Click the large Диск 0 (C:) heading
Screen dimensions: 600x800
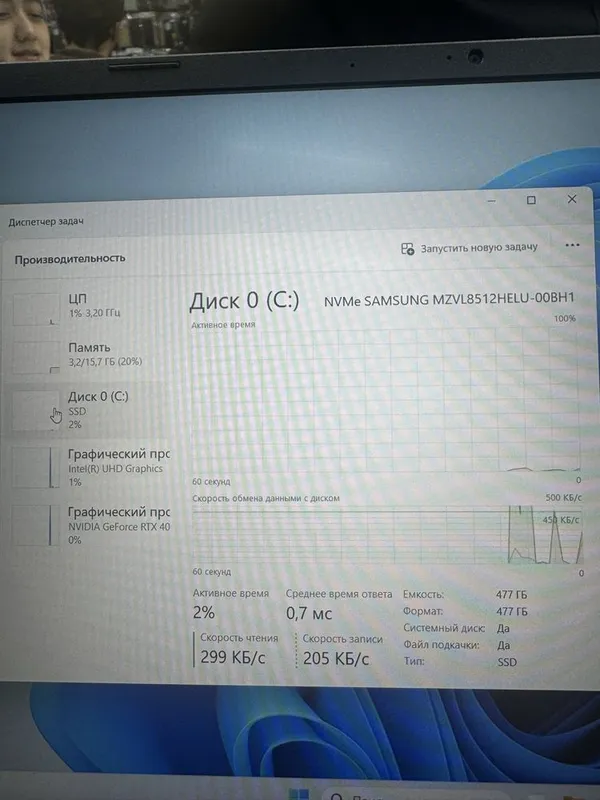pyautogui.click(x=244, y=301)
